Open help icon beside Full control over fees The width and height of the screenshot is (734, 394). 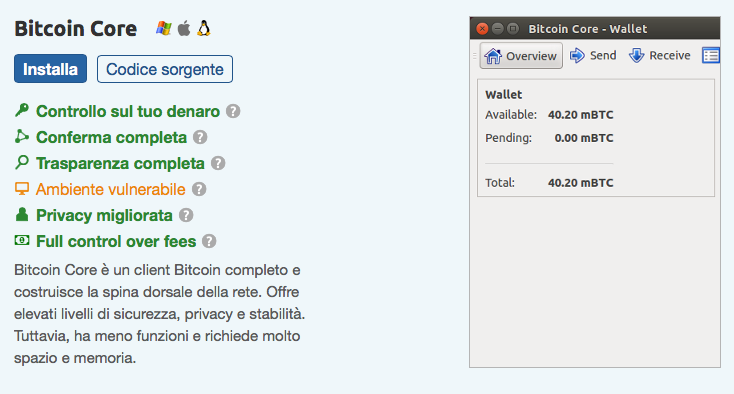click(209, 241)
